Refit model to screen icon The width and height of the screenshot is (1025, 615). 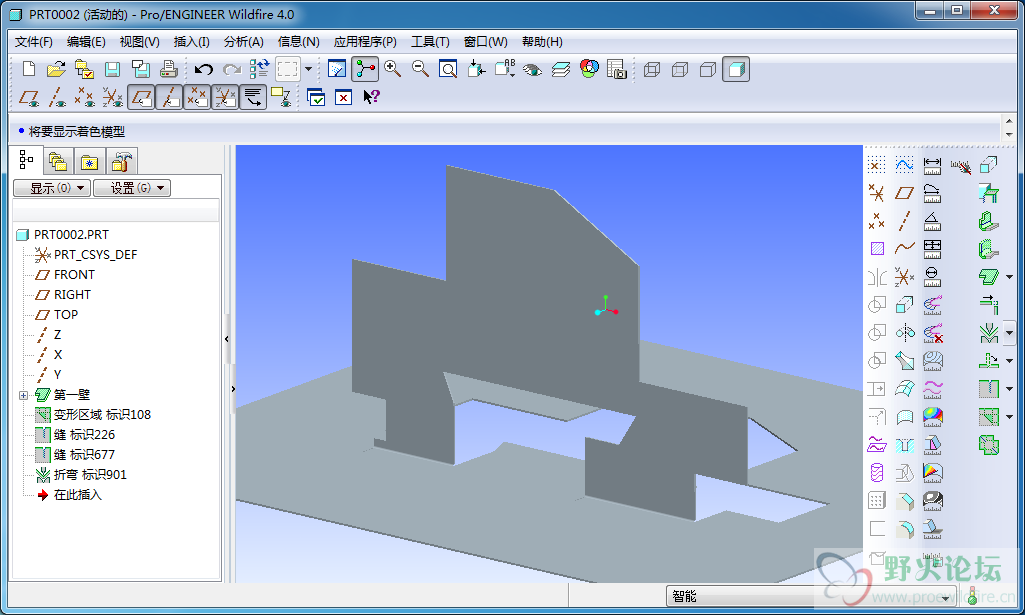pos(448,69)
